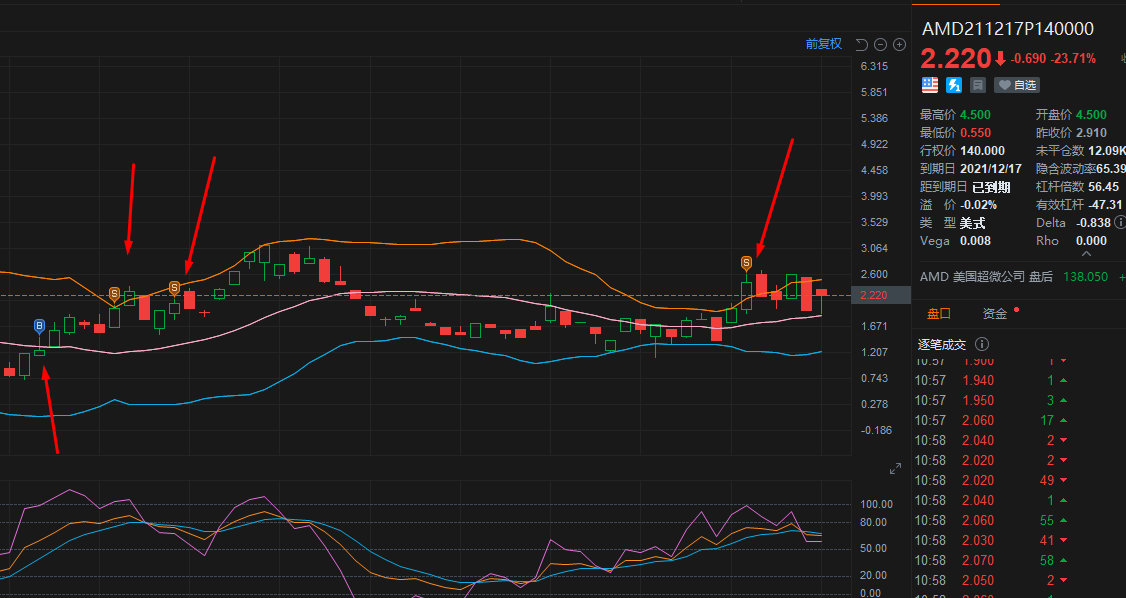Viewport: 1126px width, 598px height.
Task: Click the rightmost orange S sell marker
Action: (747, 263)
